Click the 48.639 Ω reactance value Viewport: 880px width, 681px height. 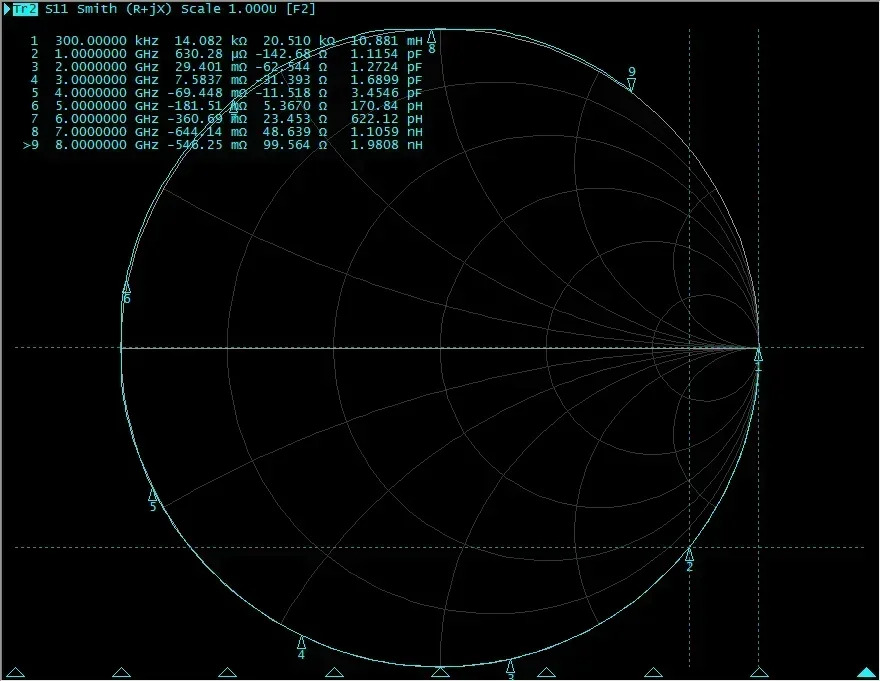point(295,131)
